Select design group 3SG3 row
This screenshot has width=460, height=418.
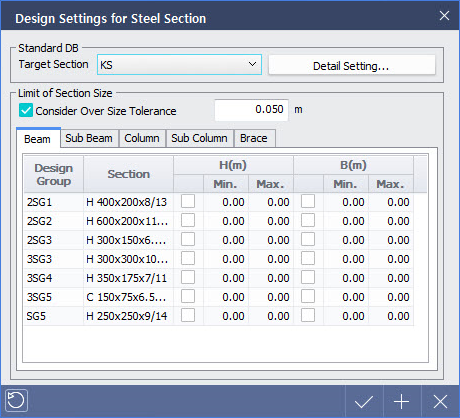pos(54,259)
